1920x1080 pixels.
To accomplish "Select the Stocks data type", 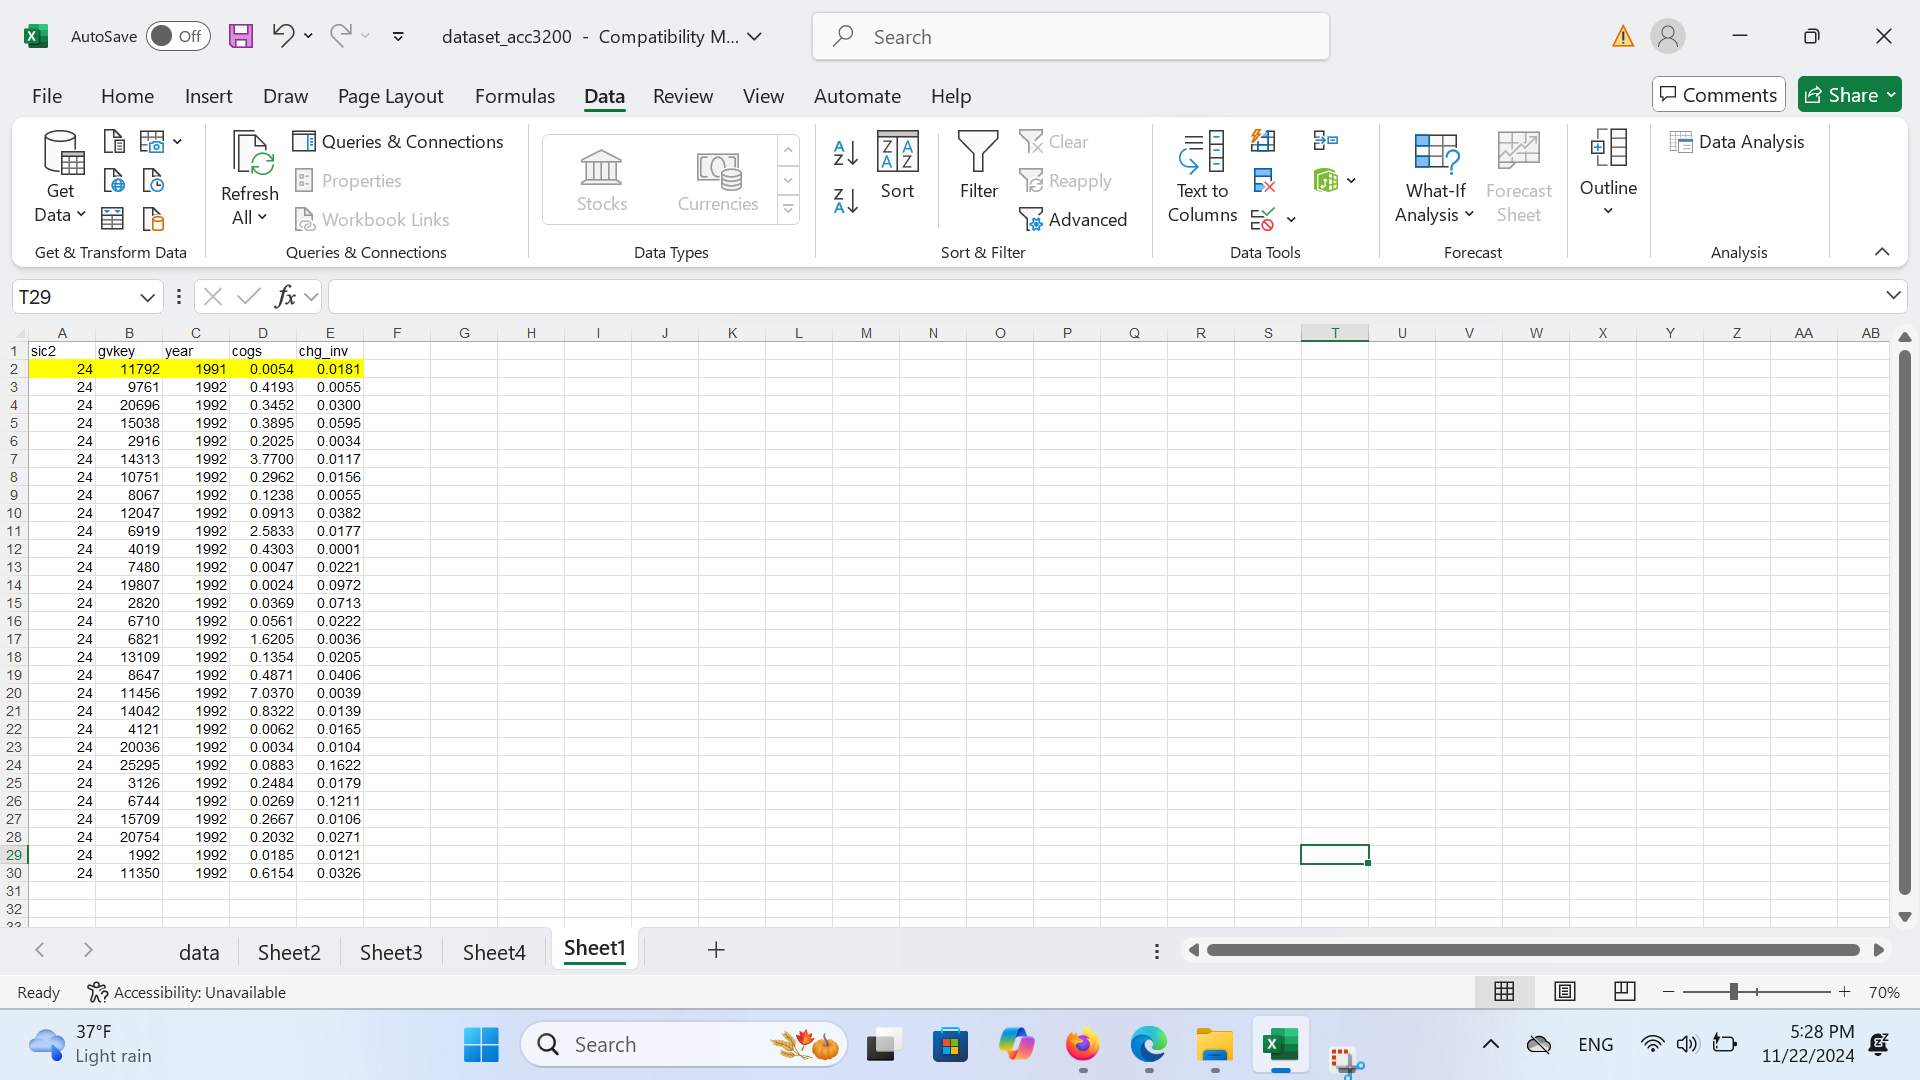I will pos(602,180).
